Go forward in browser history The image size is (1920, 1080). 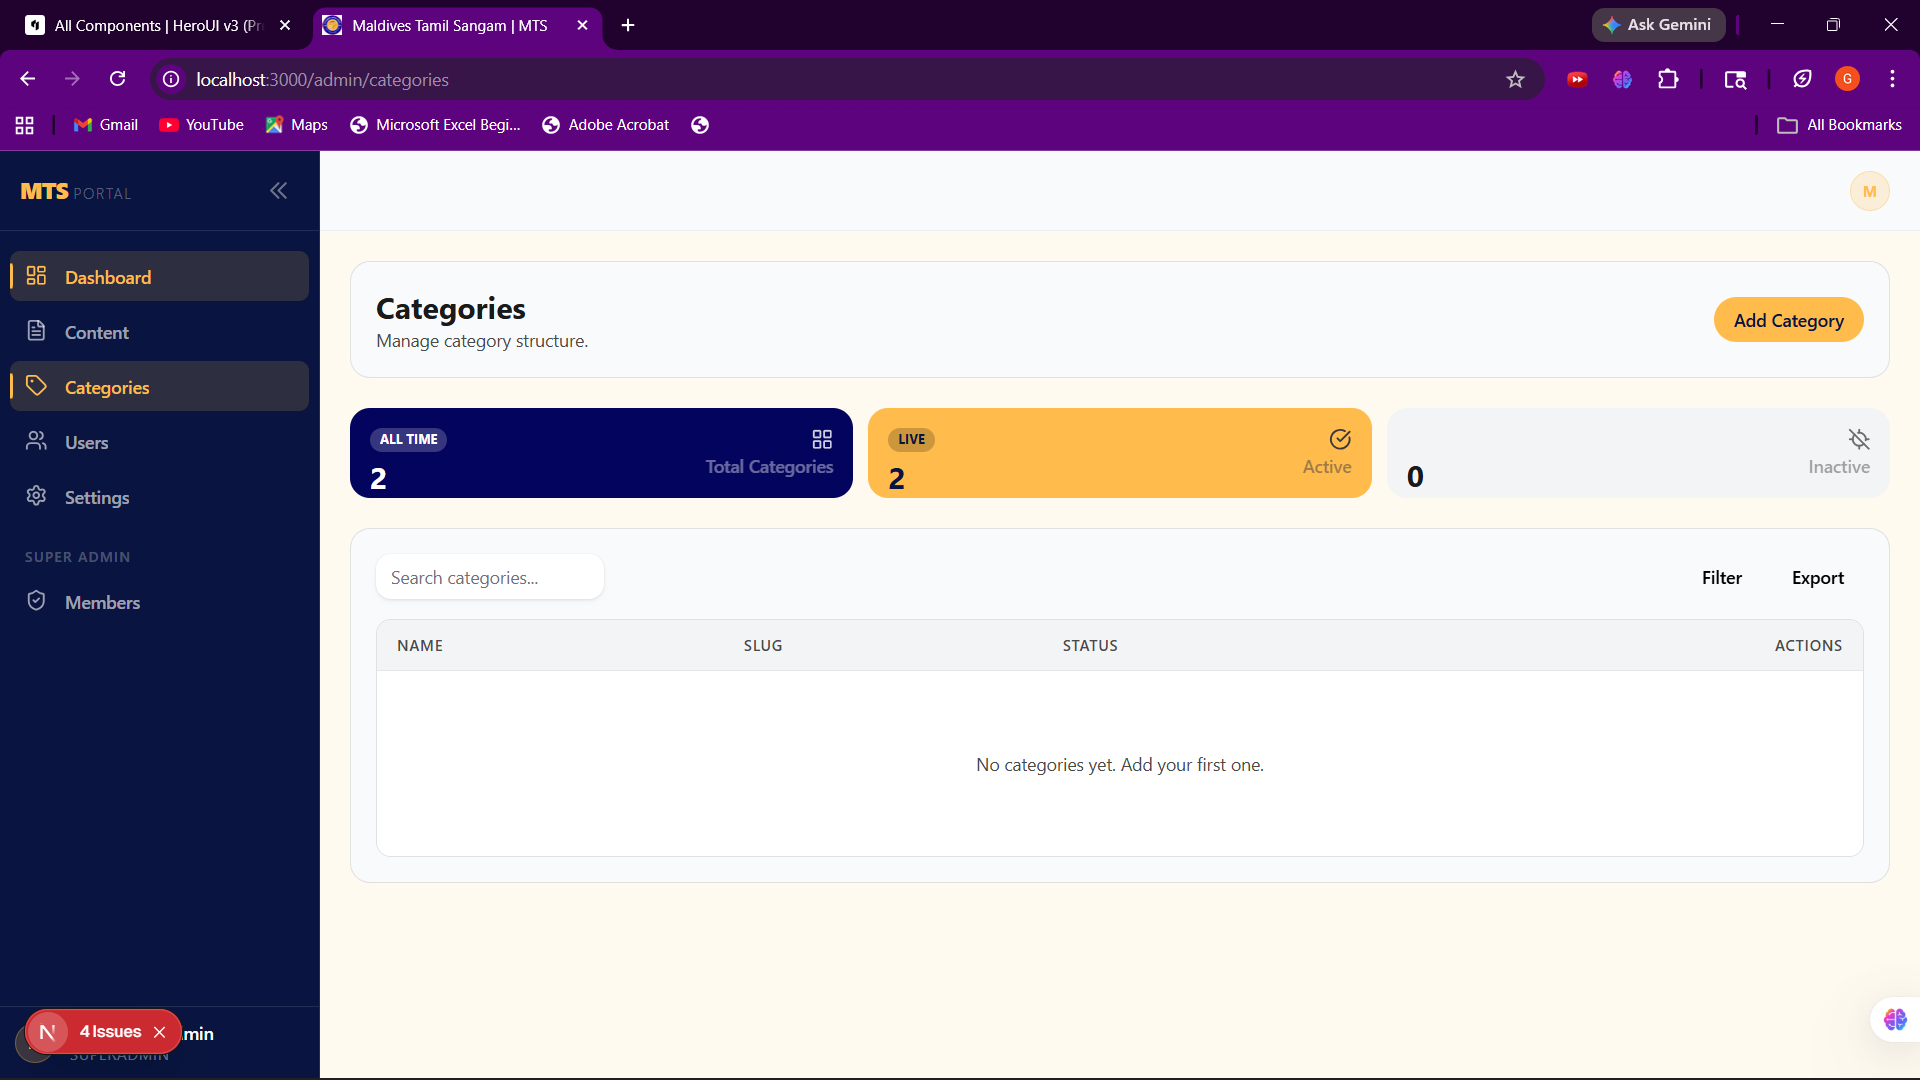pos(72,79)
